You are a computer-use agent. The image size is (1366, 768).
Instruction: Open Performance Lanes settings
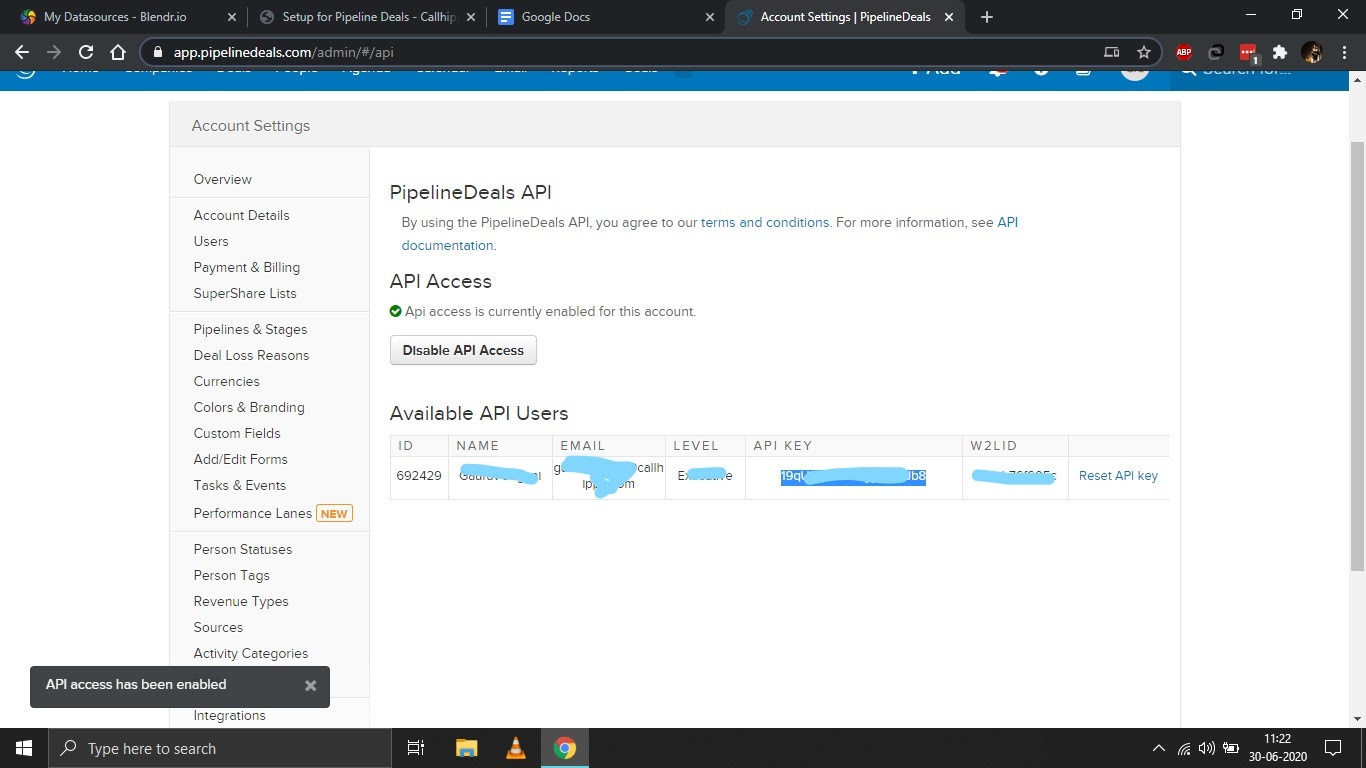[253, 514]
